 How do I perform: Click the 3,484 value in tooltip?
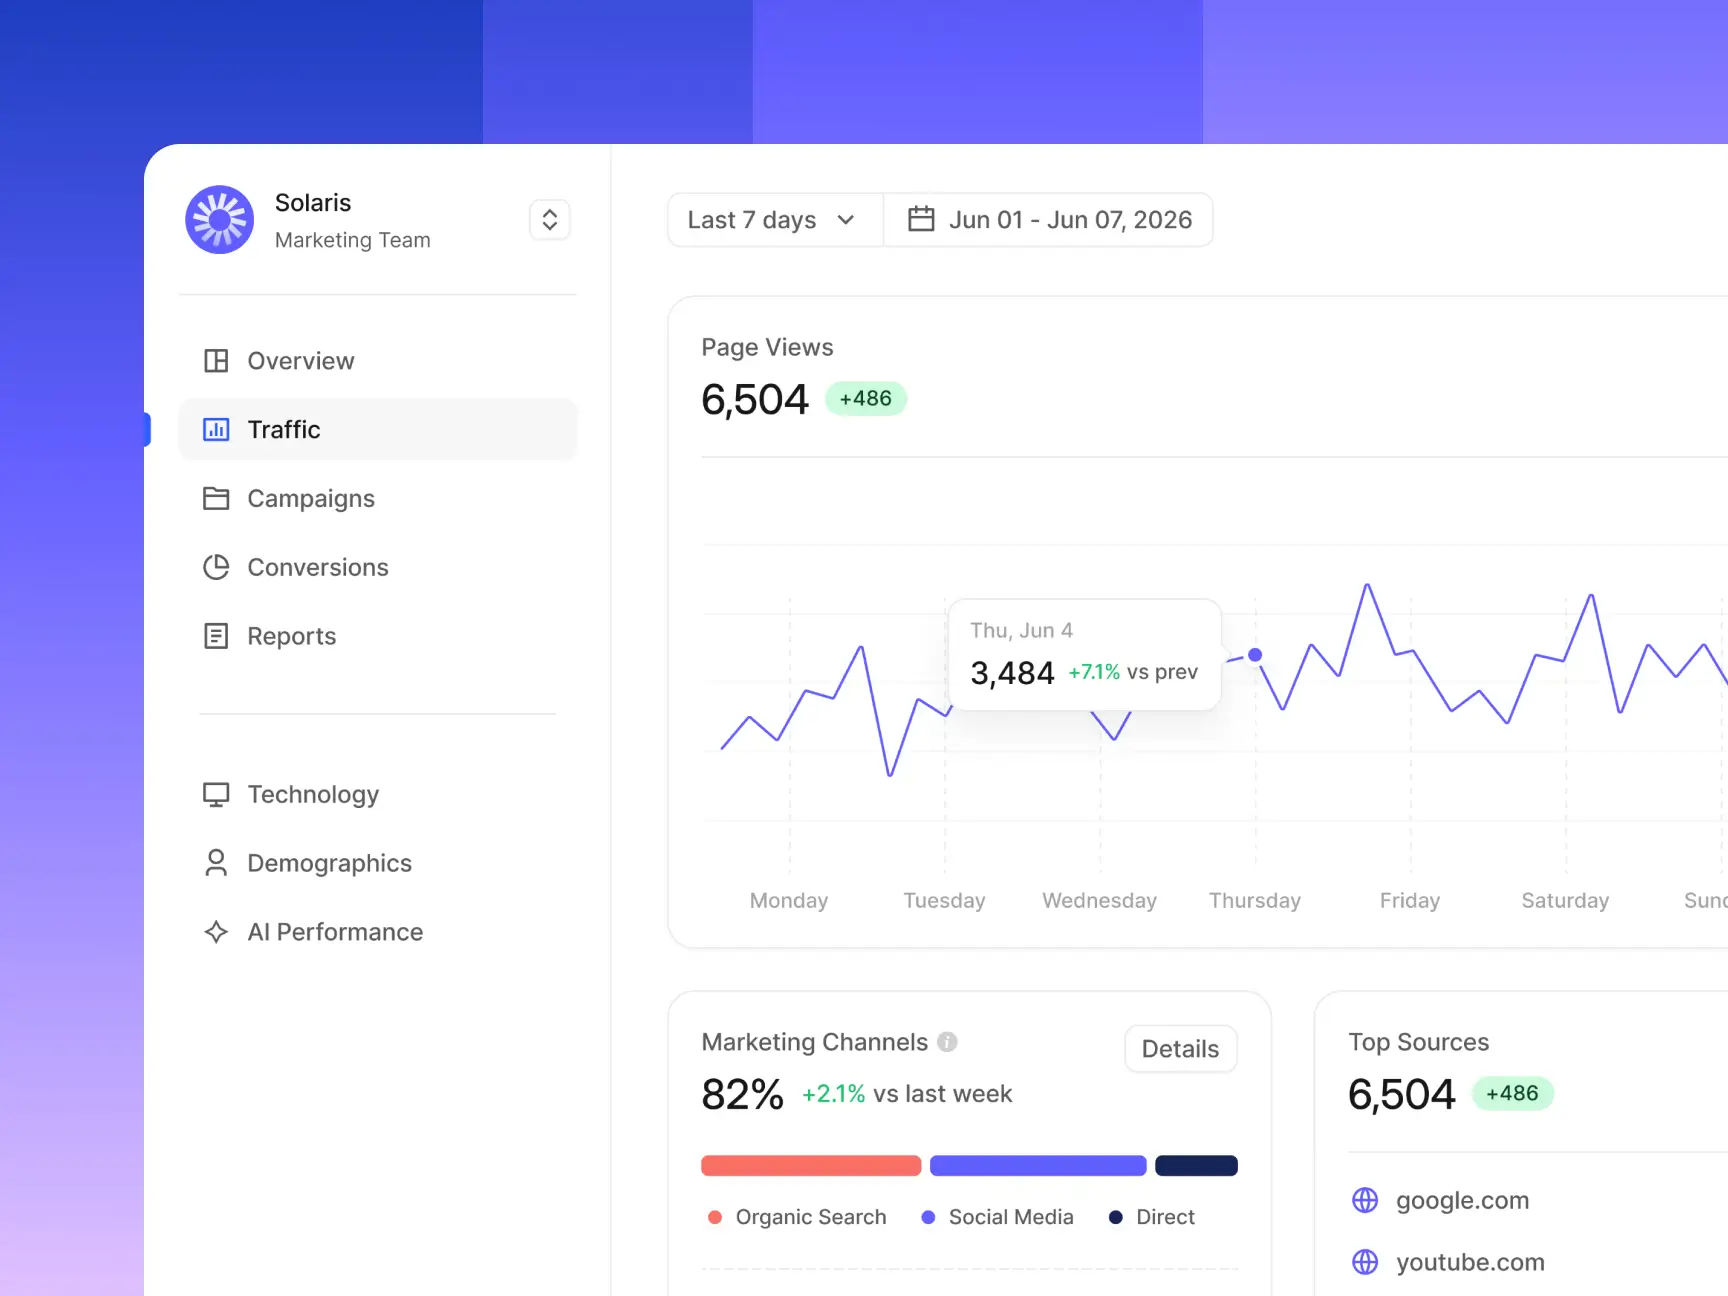(1012, 673)
